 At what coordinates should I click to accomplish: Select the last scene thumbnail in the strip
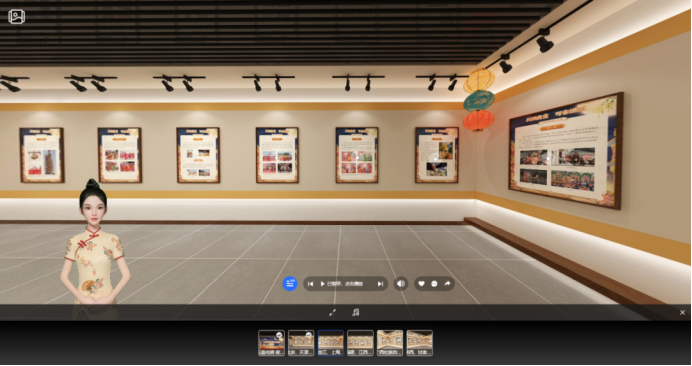tap(419, 343)
